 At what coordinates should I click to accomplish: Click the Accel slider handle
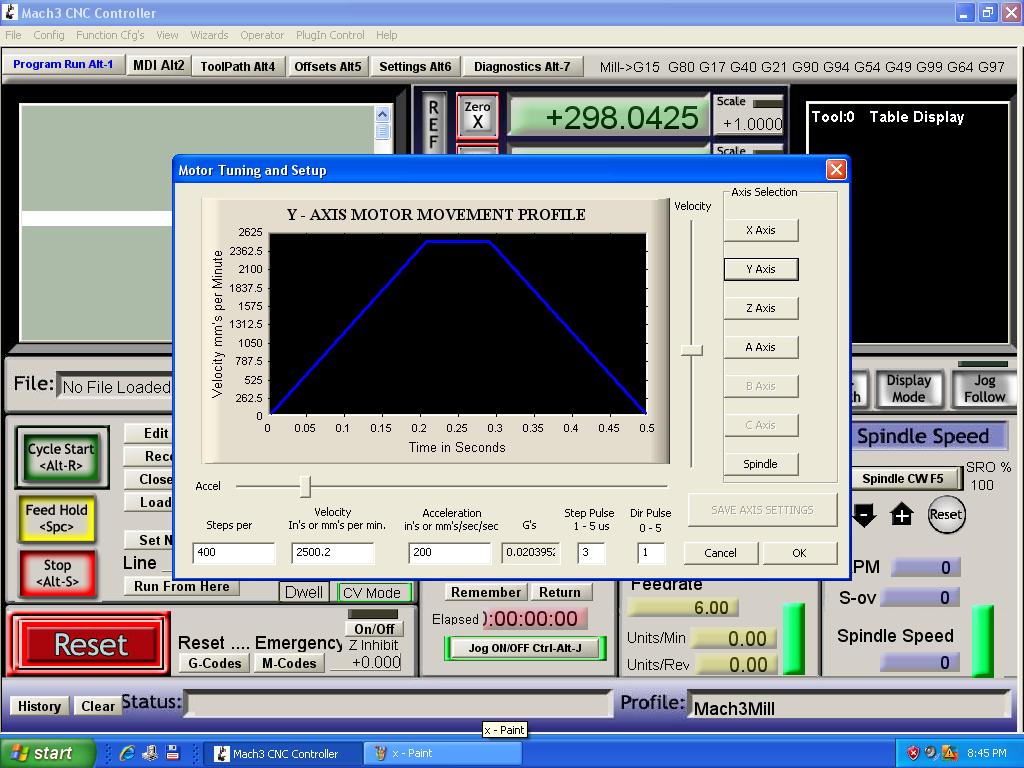(305, 486)
